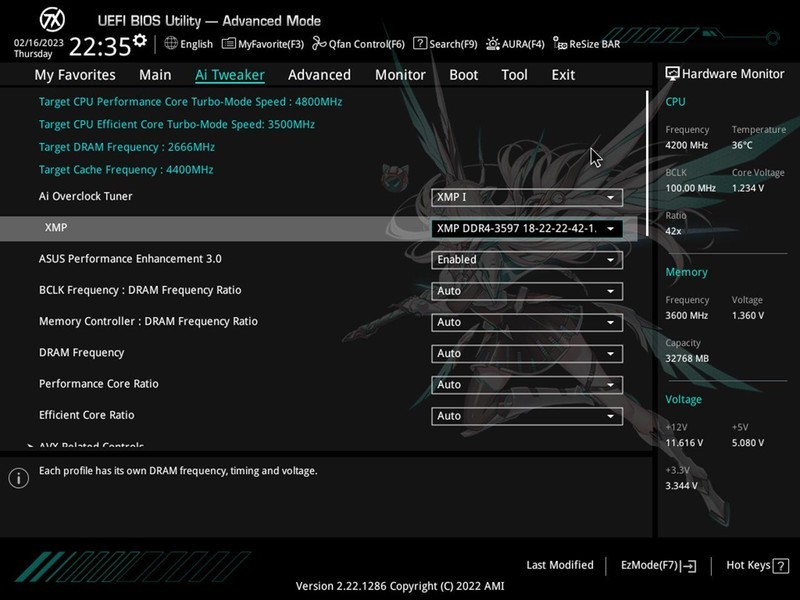Image resolution: width=800 pixels, height=600 pixels.
Task: Toggle the ReSize BAR icon
Action: click(560, 44)
